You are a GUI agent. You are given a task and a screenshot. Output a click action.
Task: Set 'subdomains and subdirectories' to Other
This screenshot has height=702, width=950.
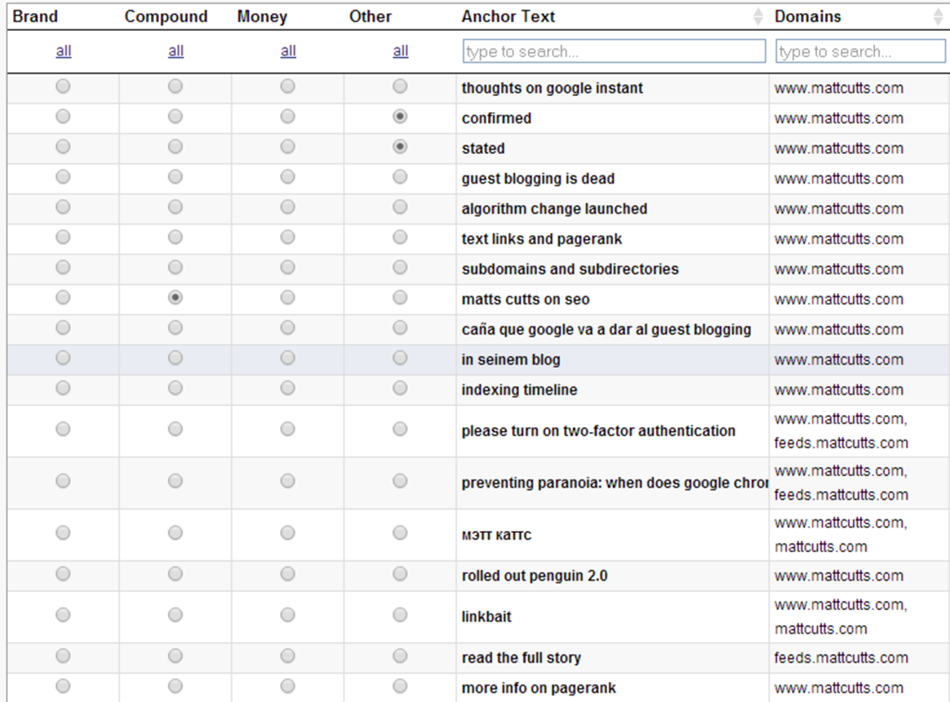point(400,267)
